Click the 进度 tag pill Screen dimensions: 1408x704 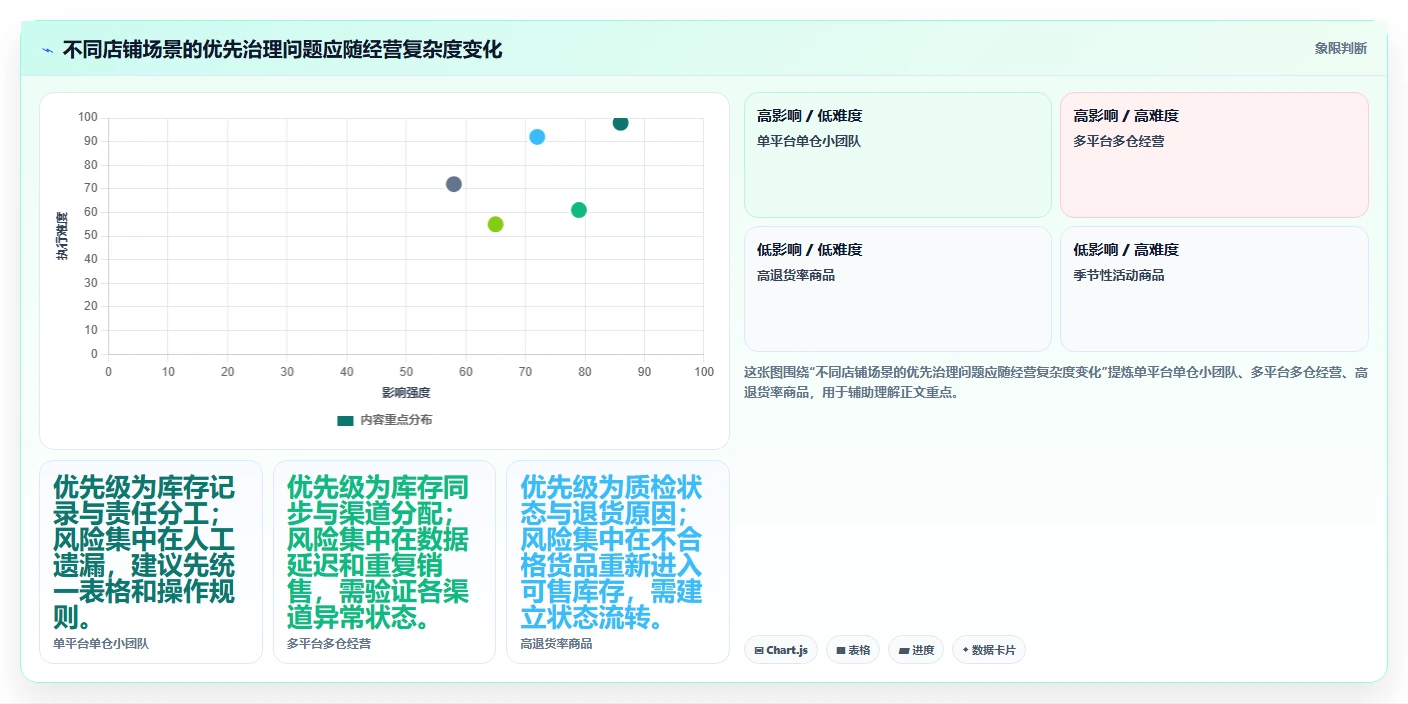pos(916,650)
